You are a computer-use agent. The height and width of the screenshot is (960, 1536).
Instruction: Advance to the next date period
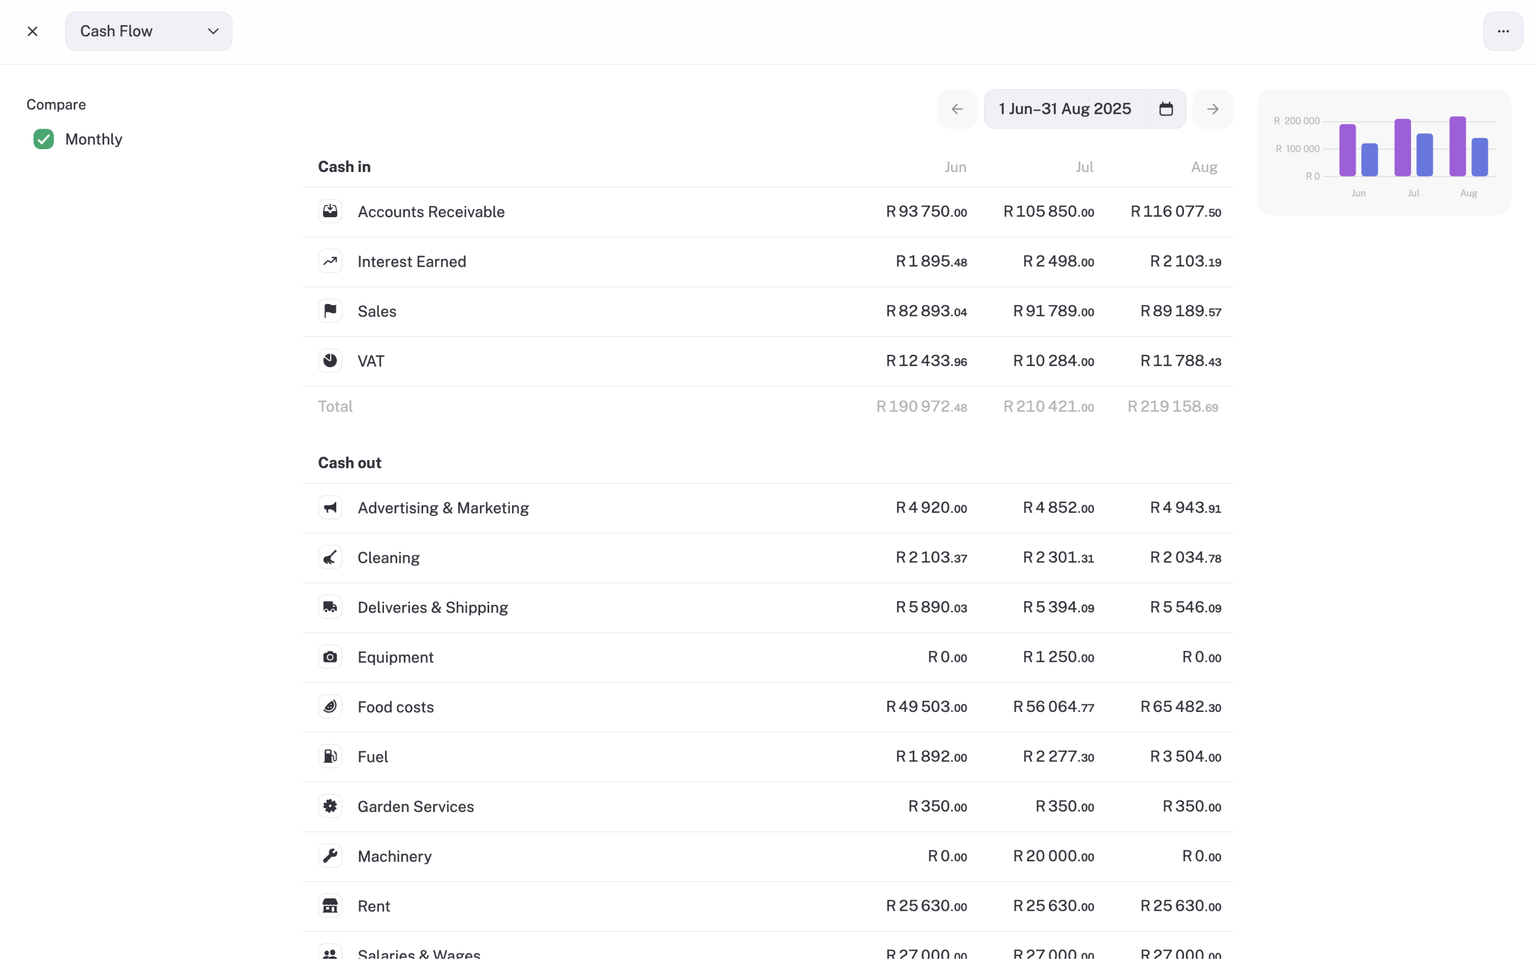point(1212,108)
